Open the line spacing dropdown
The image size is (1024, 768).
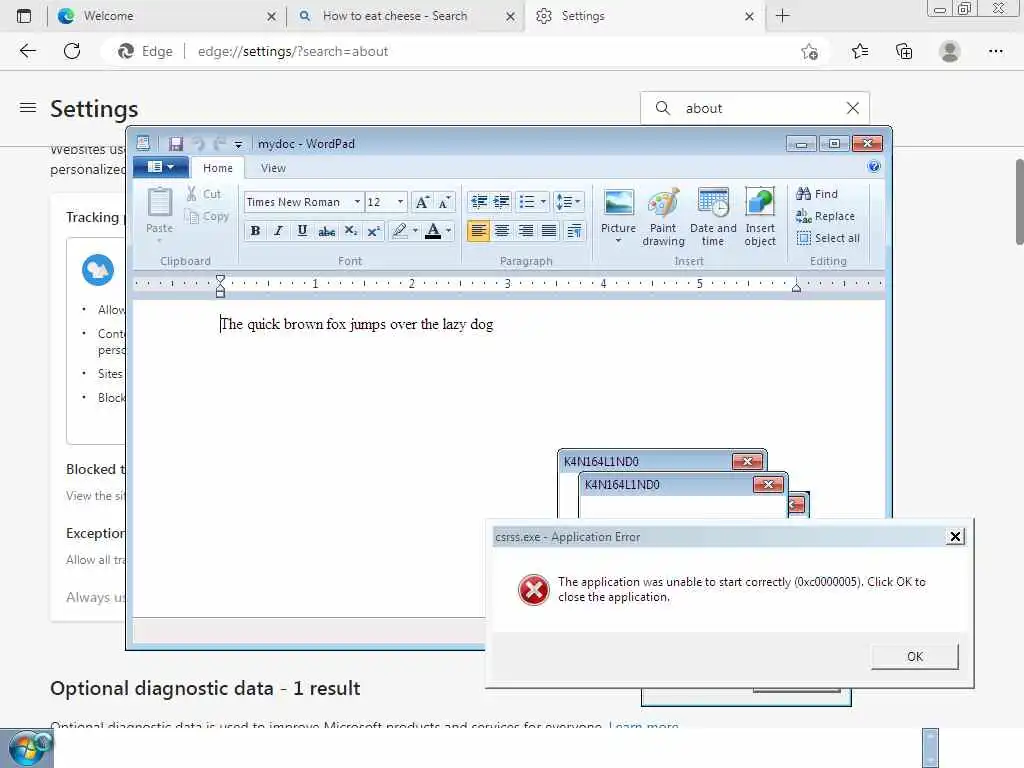click(x=568, y=202)
